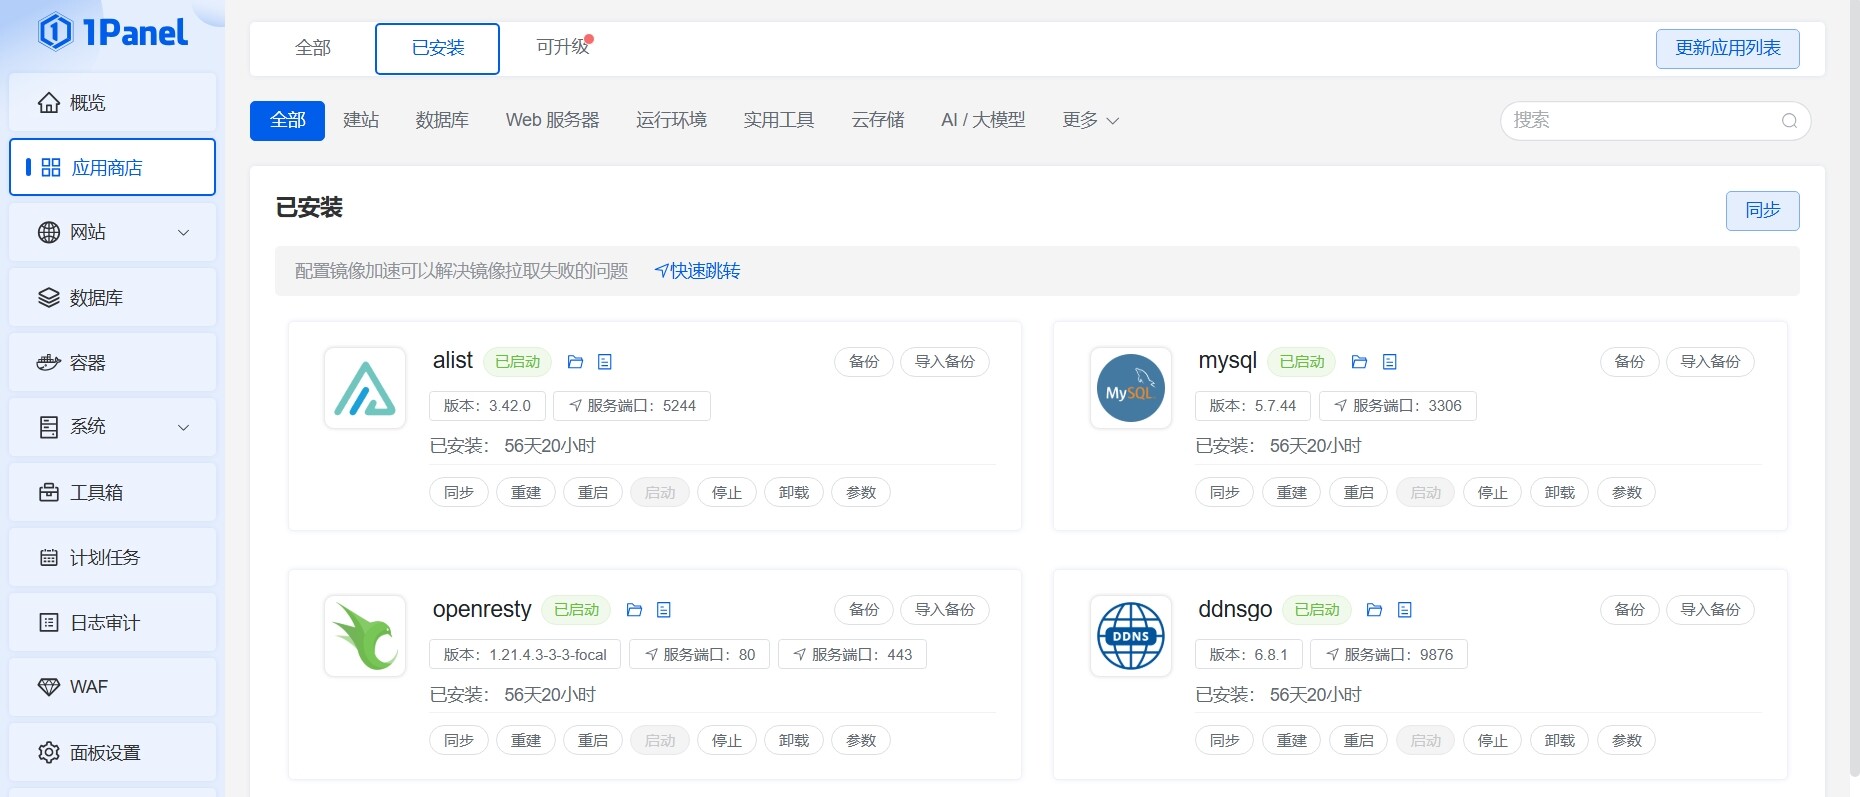Click the search magnifier icon

click(1789, 121)
